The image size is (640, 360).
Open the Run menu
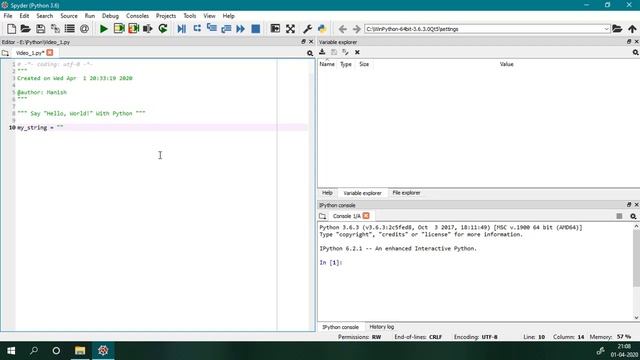(89, 16)
